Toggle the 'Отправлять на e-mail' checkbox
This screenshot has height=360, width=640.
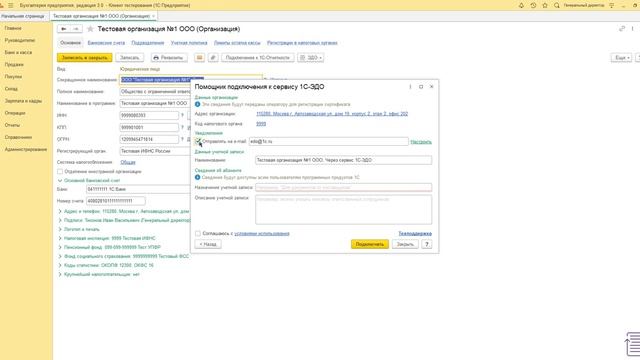[198, 141]
